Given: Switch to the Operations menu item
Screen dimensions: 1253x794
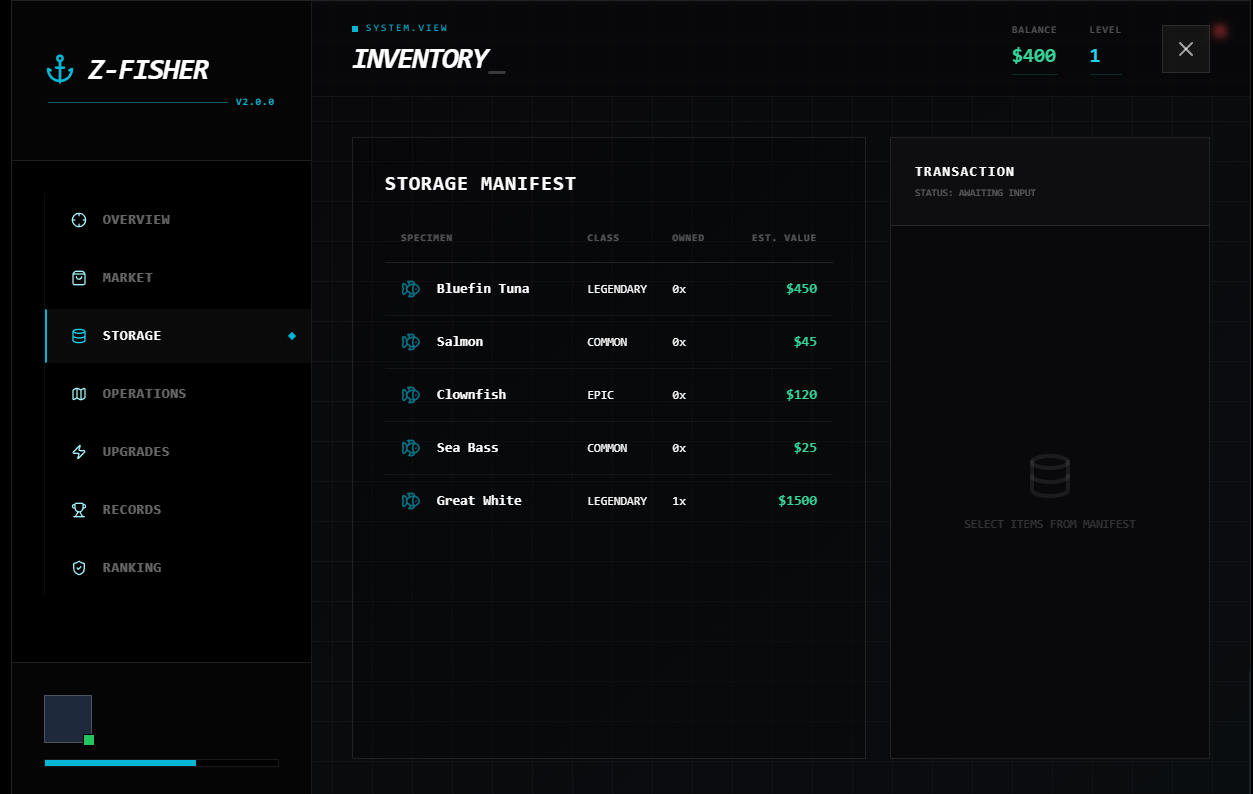Looking at the screenshot, I should (x=178, y=394).
